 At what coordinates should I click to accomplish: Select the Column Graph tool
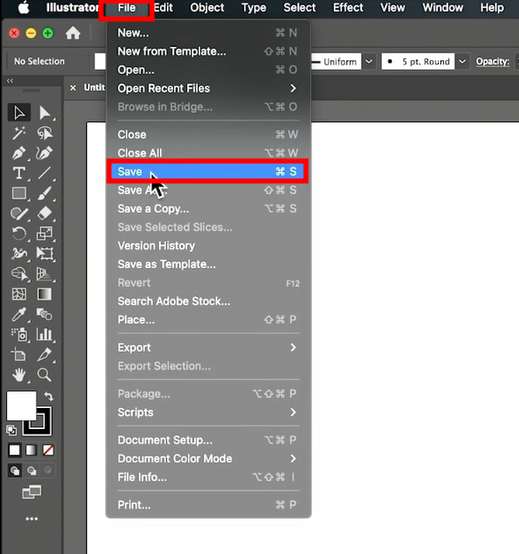45,334
